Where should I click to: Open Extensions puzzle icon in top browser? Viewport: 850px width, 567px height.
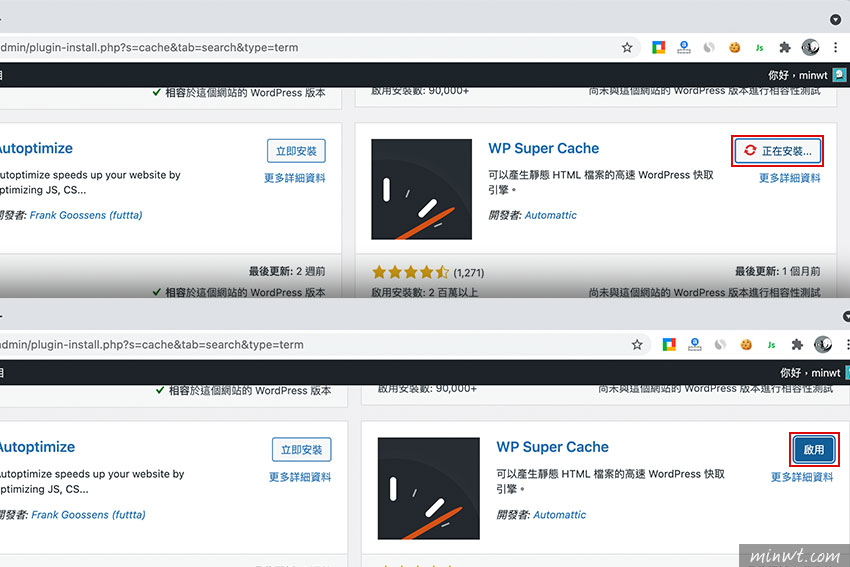[784, 48]
